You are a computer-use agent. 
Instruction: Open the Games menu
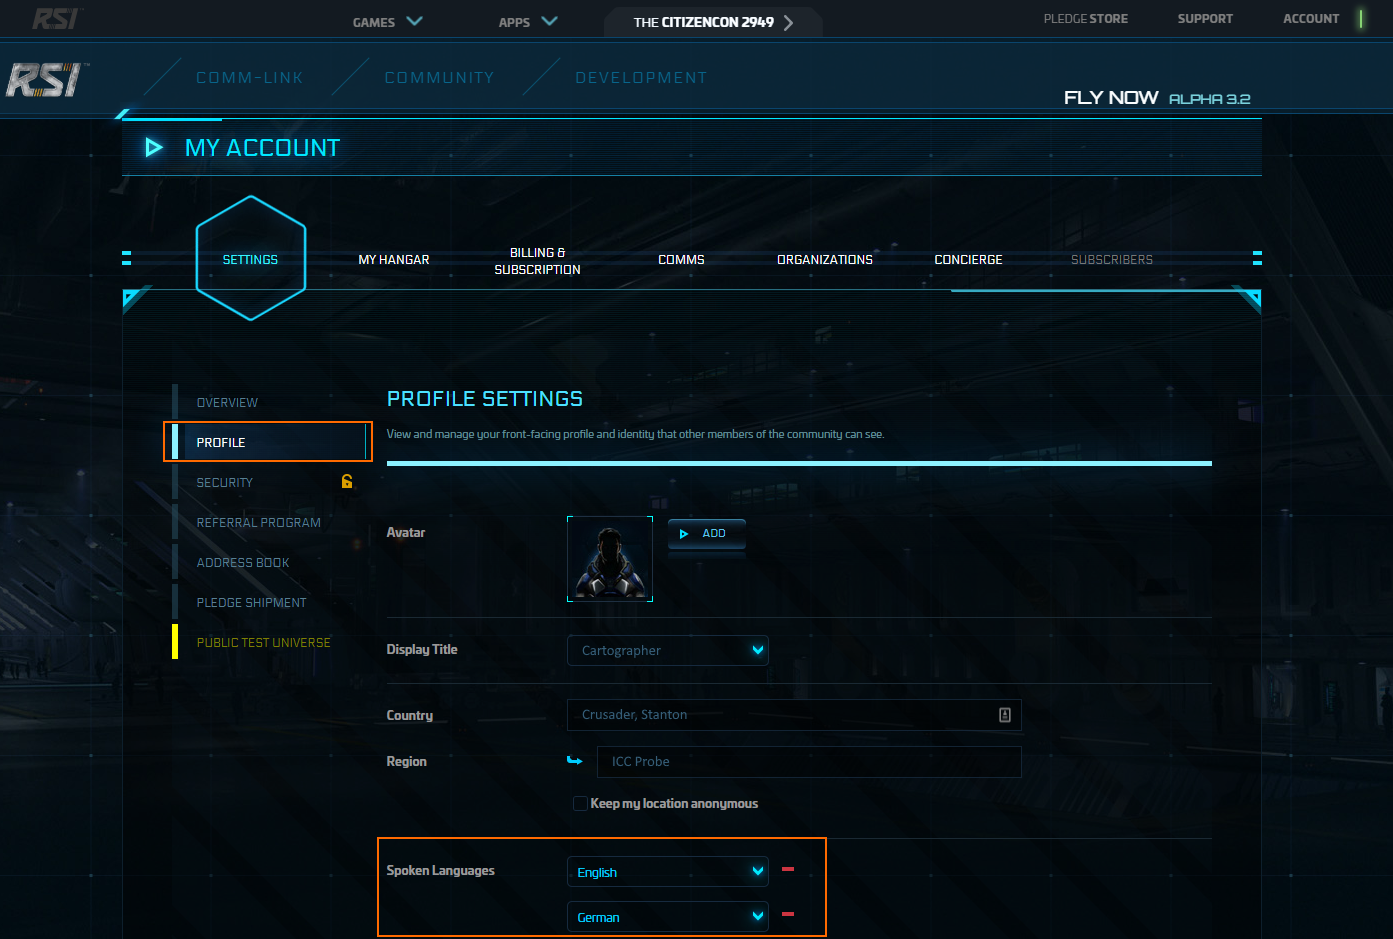(x=387, y=22)
